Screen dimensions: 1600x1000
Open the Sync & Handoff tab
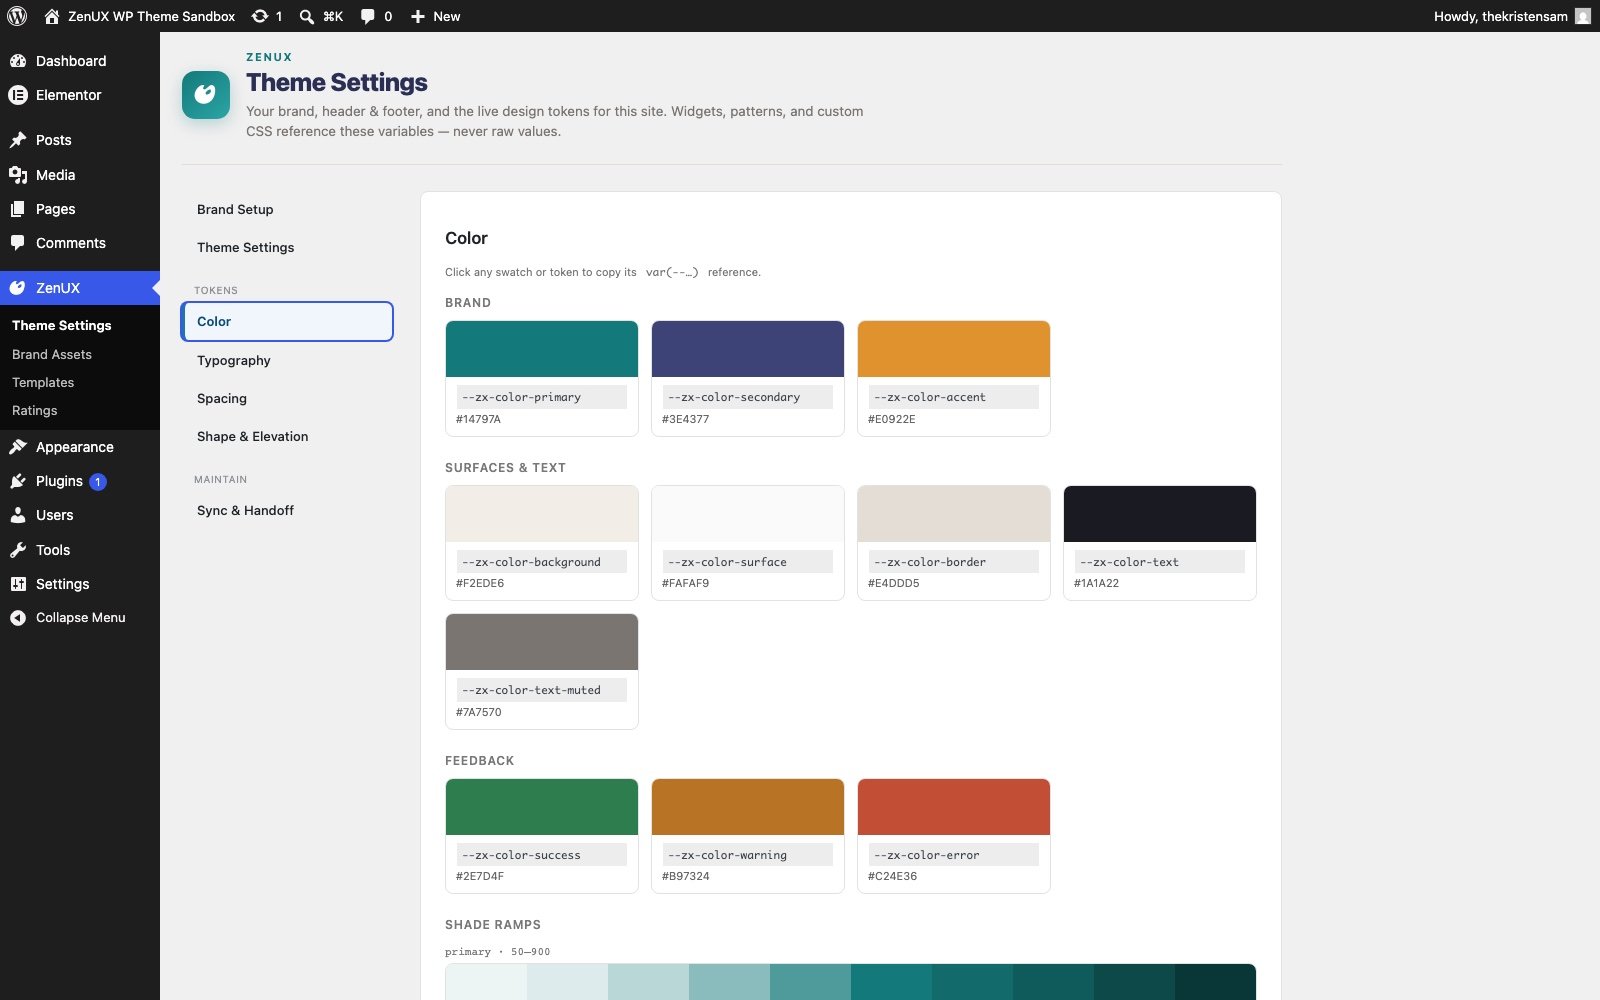point(287,510)
